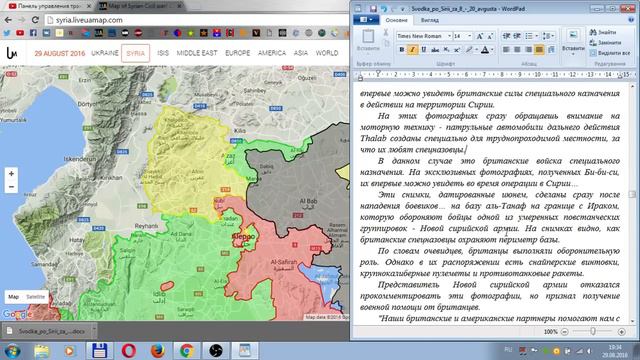The width and height of the screenshot is (640, 360).
Task: Expand the Вставити insert dropdown arrow
Action: (573, 54)
